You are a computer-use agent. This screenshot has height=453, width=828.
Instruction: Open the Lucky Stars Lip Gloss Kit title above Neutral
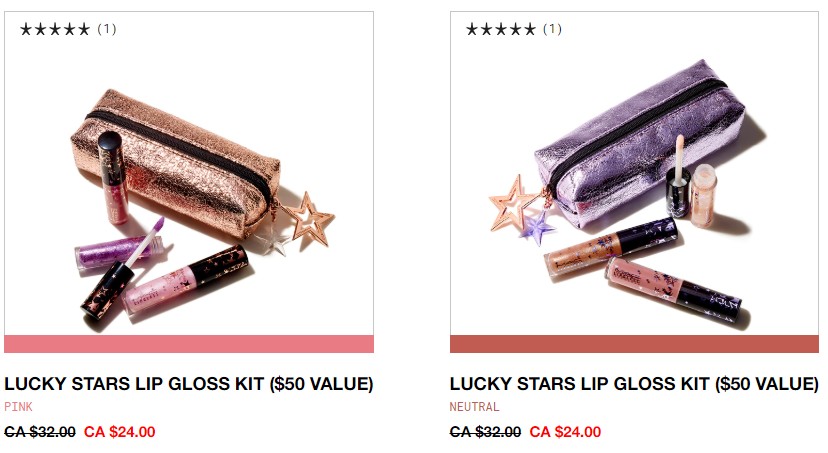634,384
